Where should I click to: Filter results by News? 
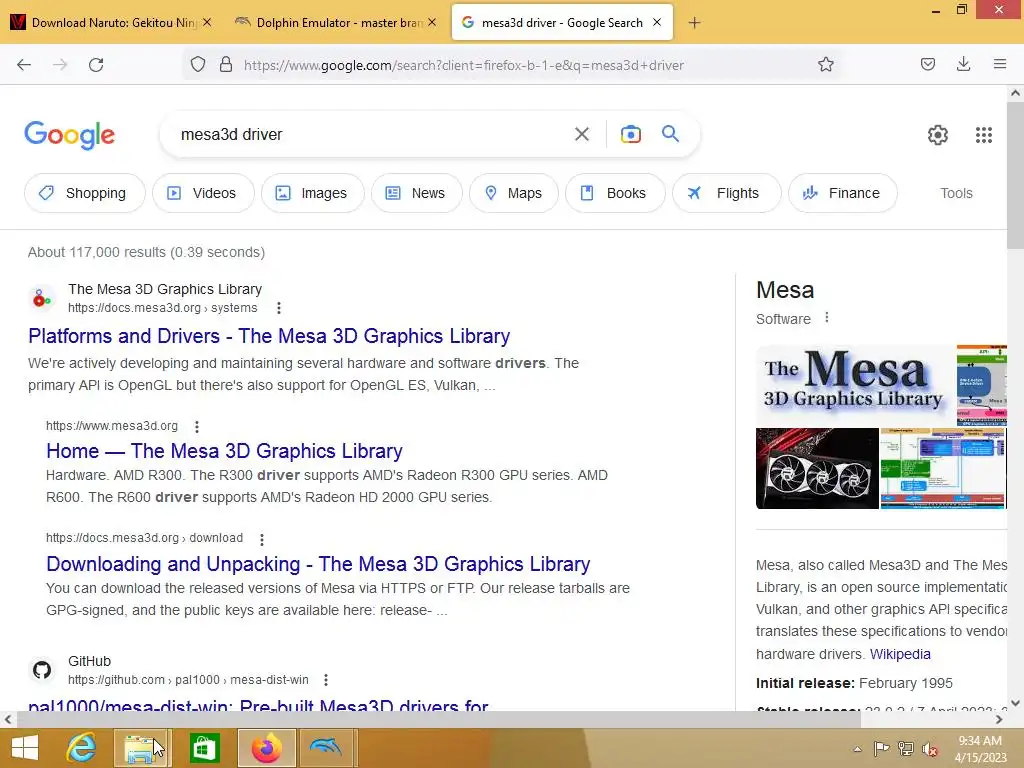click(x=417, y=193)
